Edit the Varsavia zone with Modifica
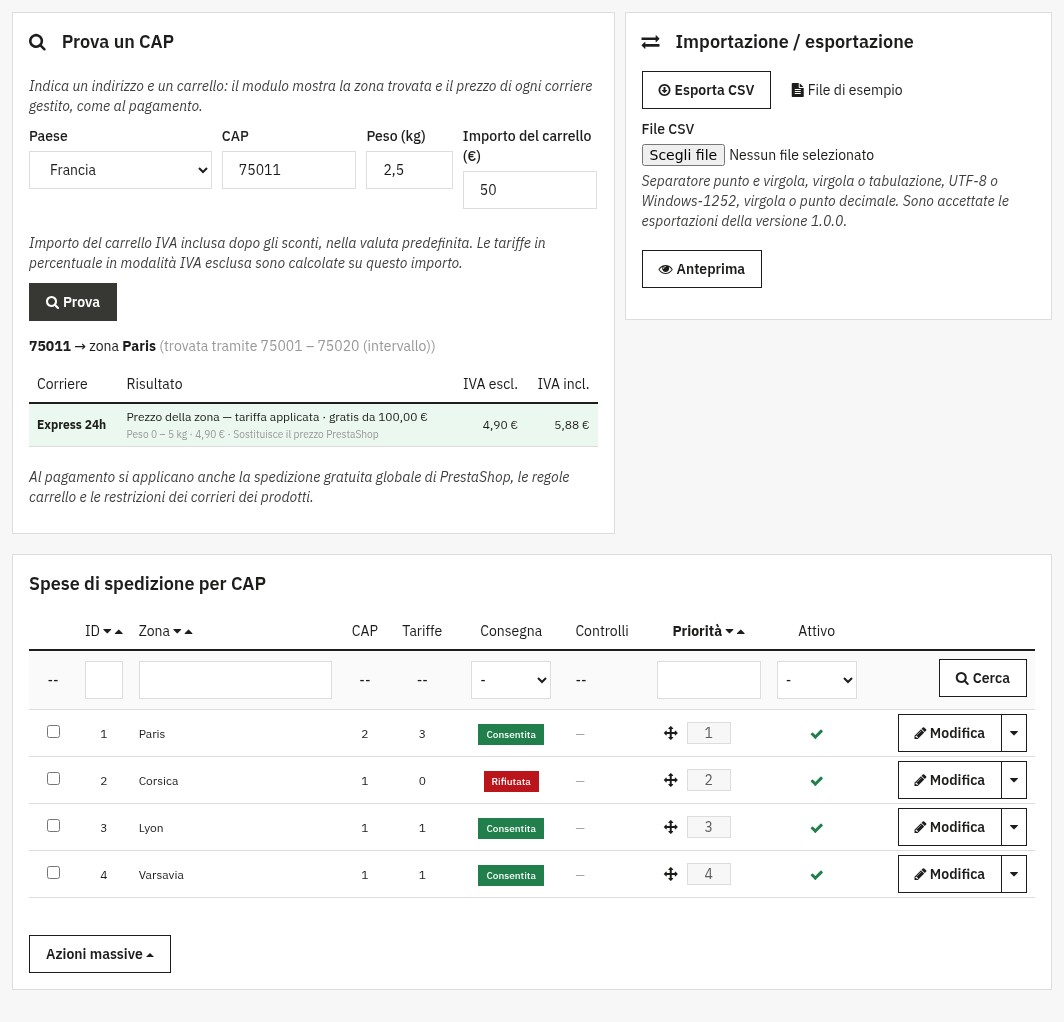Viewport: 1064px width, 1022px height. click(949, 874)
